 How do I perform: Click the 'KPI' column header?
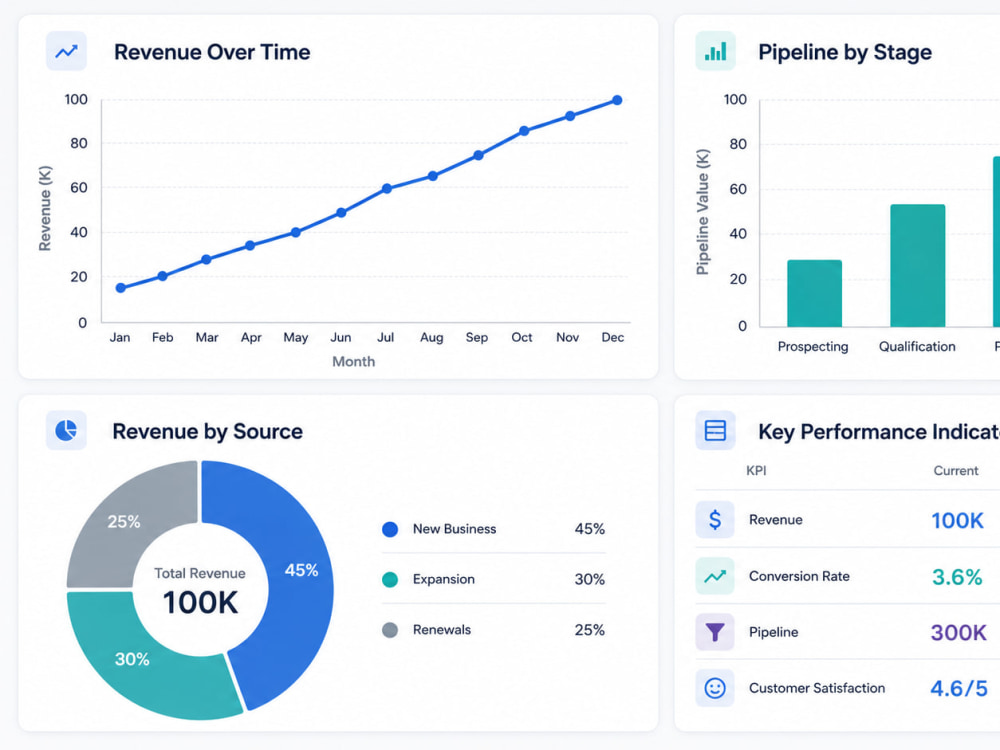coord(756,471)
